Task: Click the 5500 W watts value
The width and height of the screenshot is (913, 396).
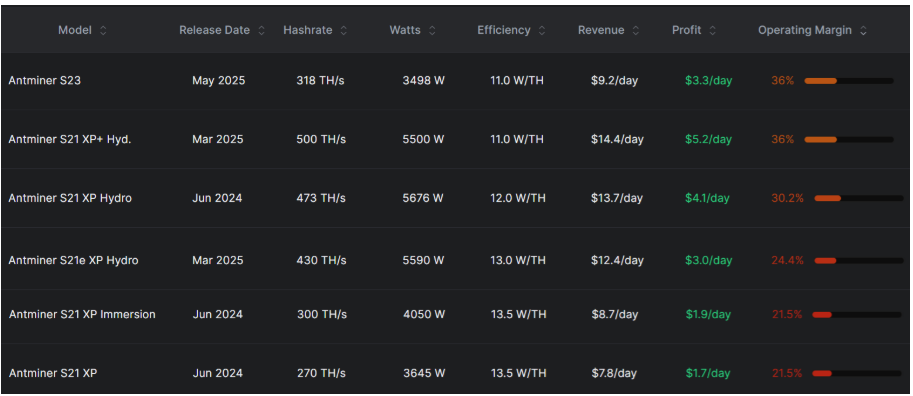Action: click(423, 140)
